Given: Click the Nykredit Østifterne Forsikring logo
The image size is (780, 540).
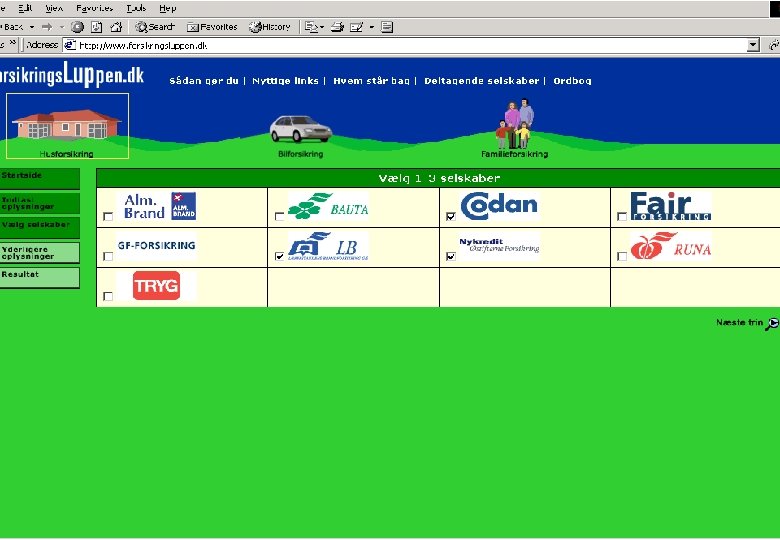Looking at the screenshot, I should [499, 246].
